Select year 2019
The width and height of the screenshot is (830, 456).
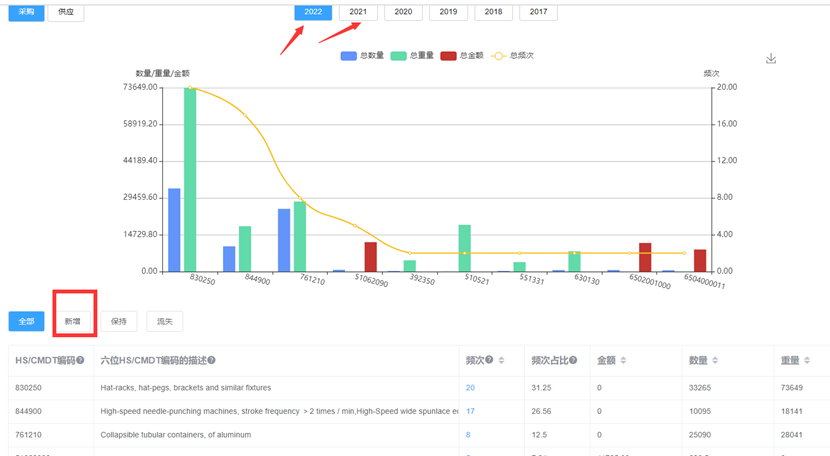448,12
